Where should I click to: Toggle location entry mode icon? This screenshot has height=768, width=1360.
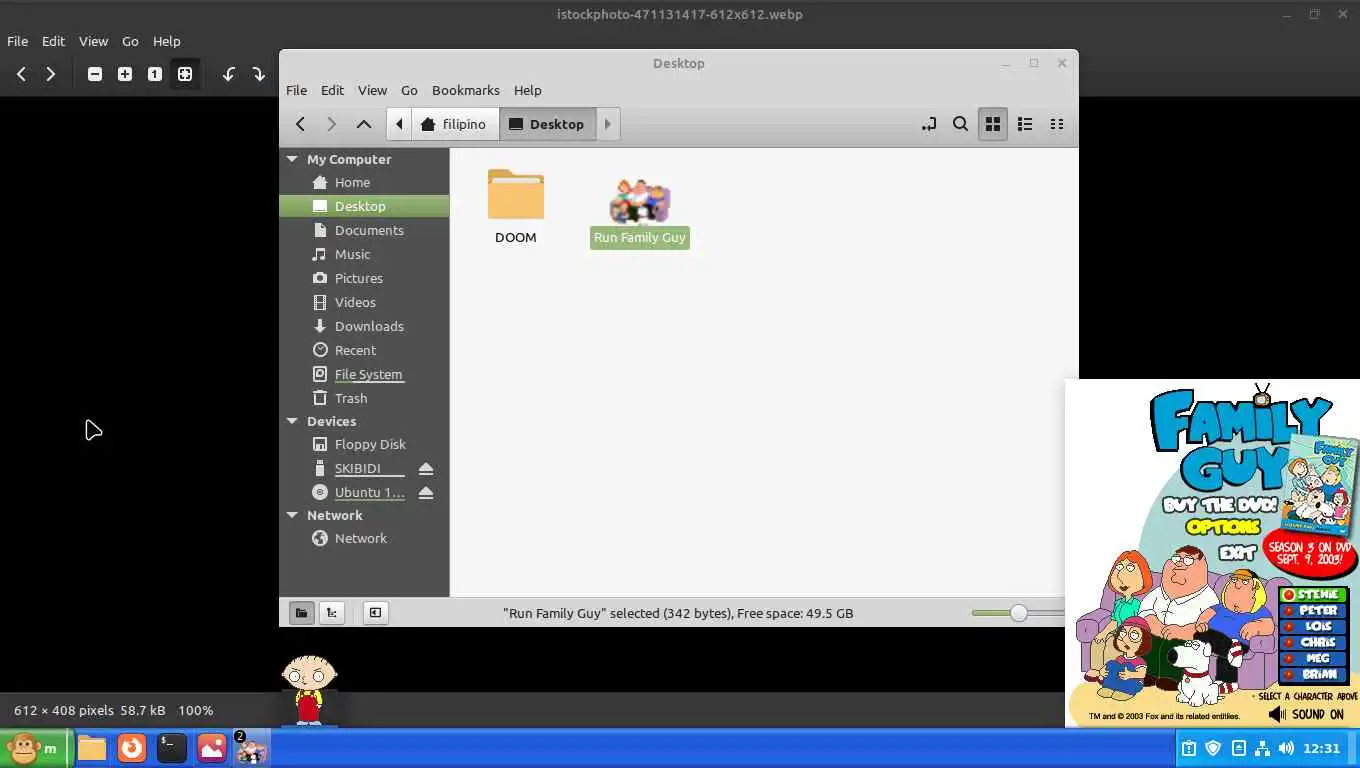(x=929, y=124)
